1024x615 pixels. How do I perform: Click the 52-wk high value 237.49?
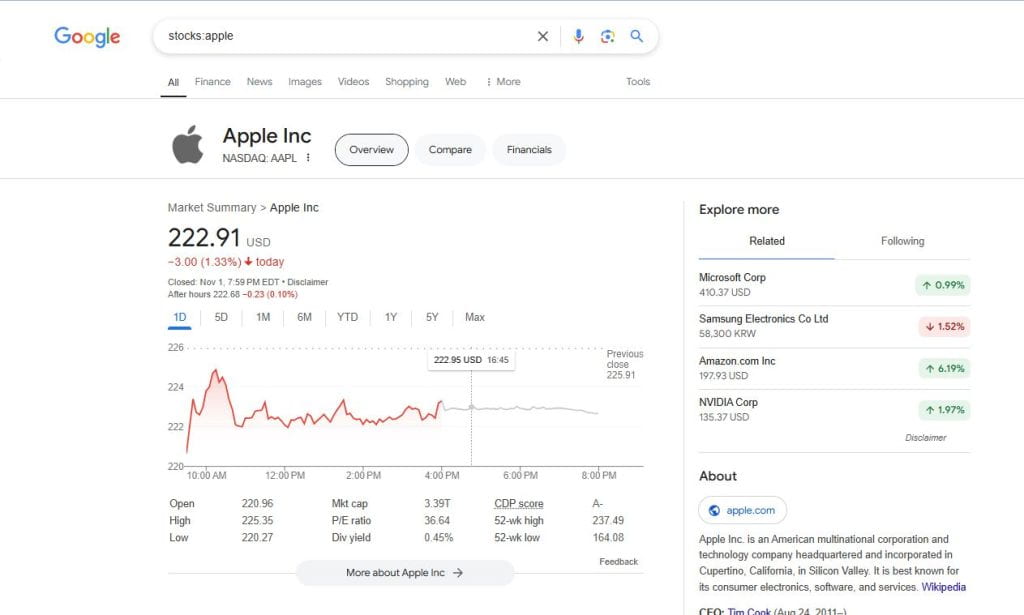click(x=608, y=520)
